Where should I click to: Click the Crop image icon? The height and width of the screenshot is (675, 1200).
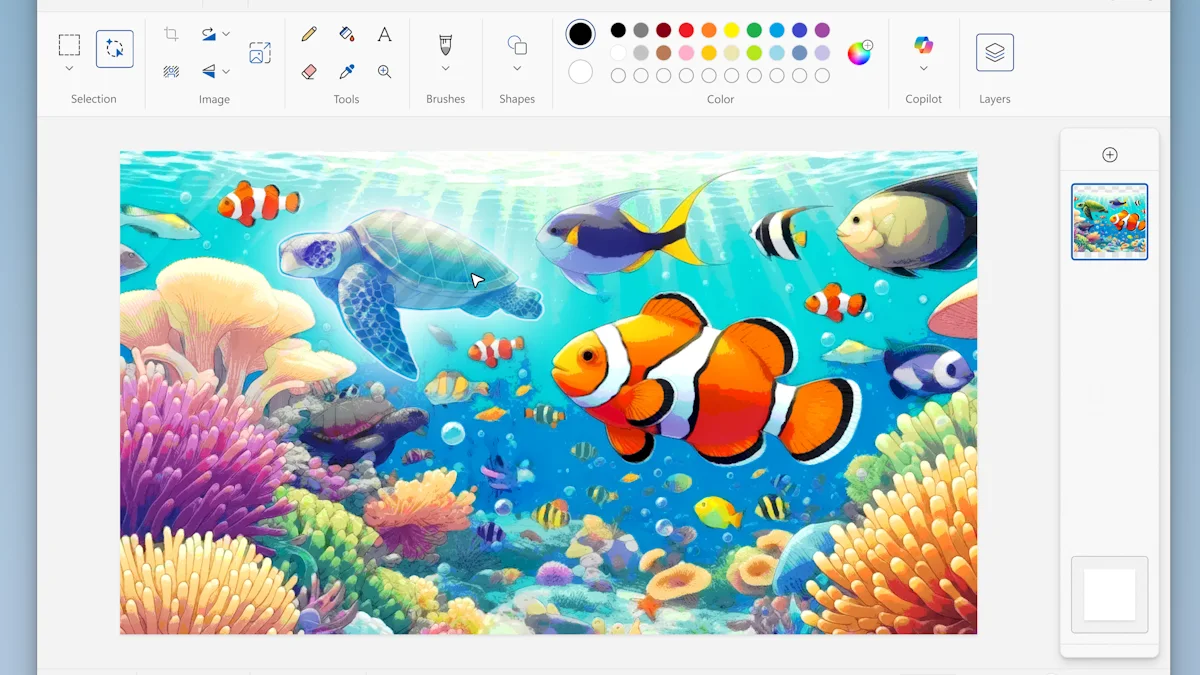(171, 34)
